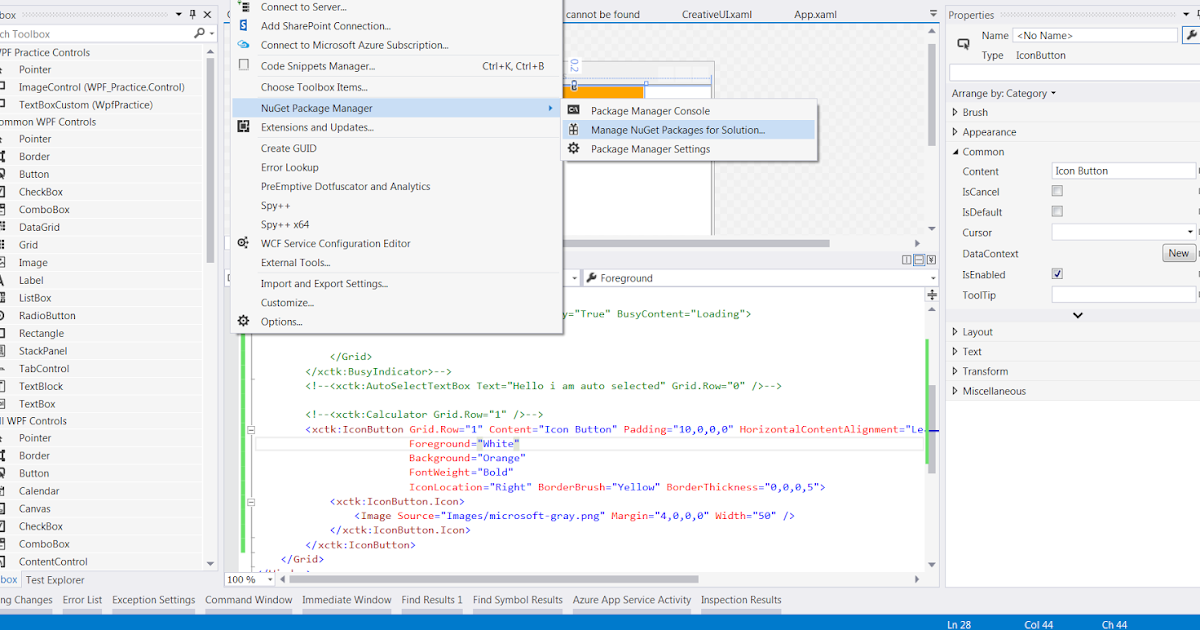Toggle the IsCancel checkbox
The height and width of the screenshot is (630, 1200).
(1057, 191)
